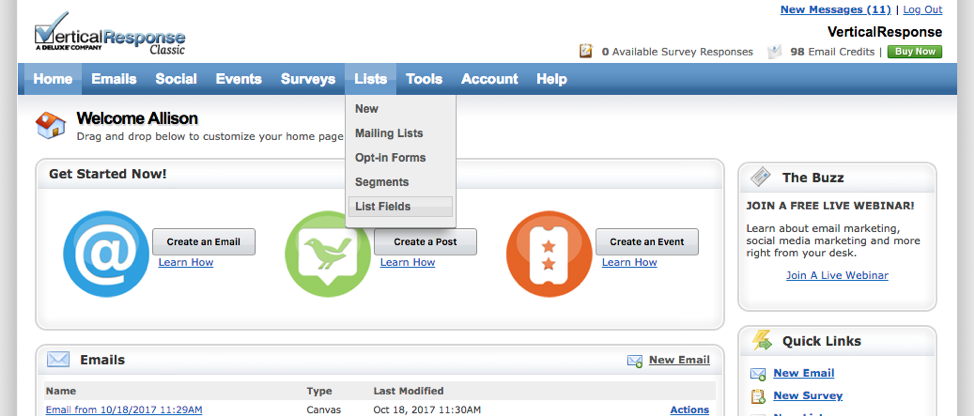Viewport: 974px width, 416px height.
Task: Click the Log Out link
Action: click(x=922, y=9)
